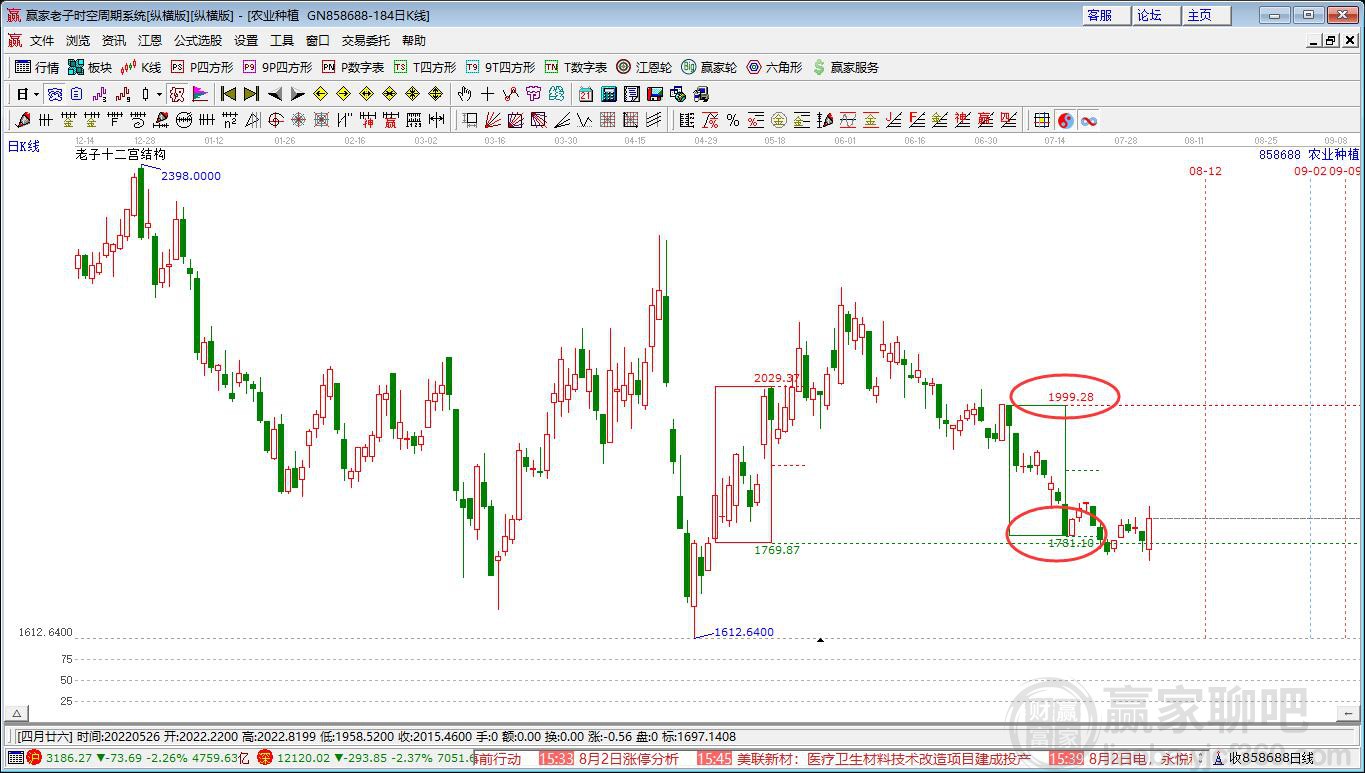Open the 板块 sector view
The image size is (1365, 773).
[x=90, y=67]
